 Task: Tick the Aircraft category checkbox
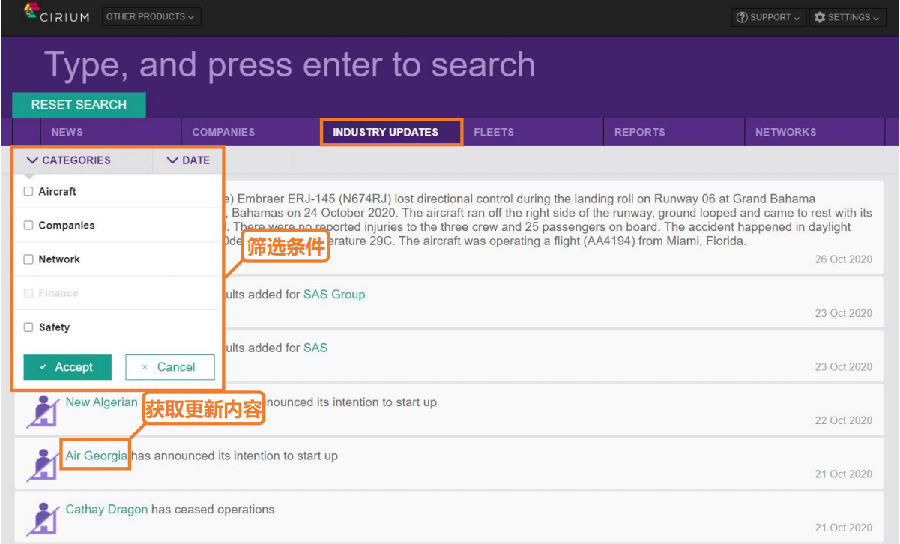tap(29, 191)
